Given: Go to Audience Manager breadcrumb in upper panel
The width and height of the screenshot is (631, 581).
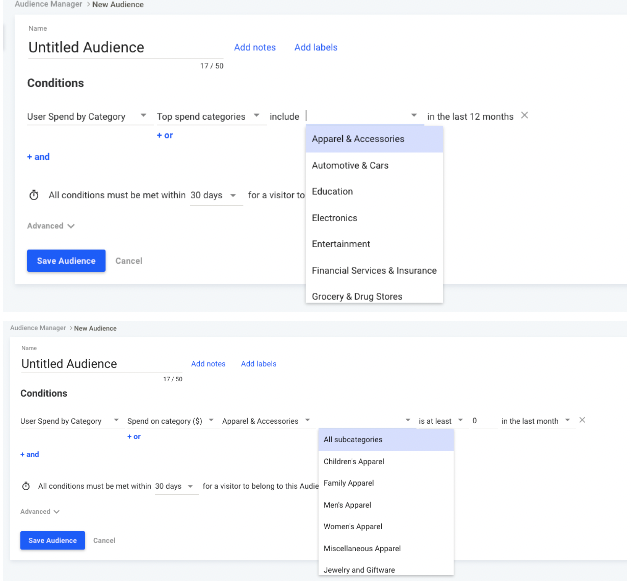Looking at the screenshot, I should tap(48, 4).
